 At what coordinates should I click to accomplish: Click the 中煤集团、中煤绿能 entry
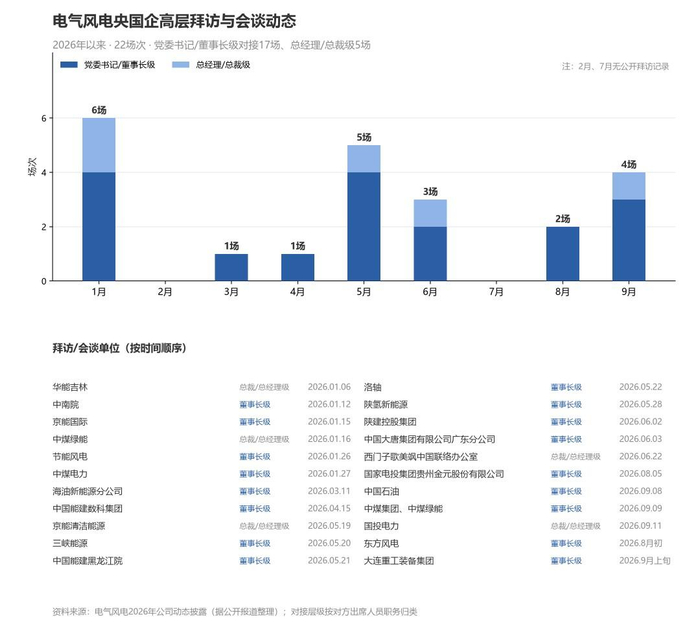[403, 509]
